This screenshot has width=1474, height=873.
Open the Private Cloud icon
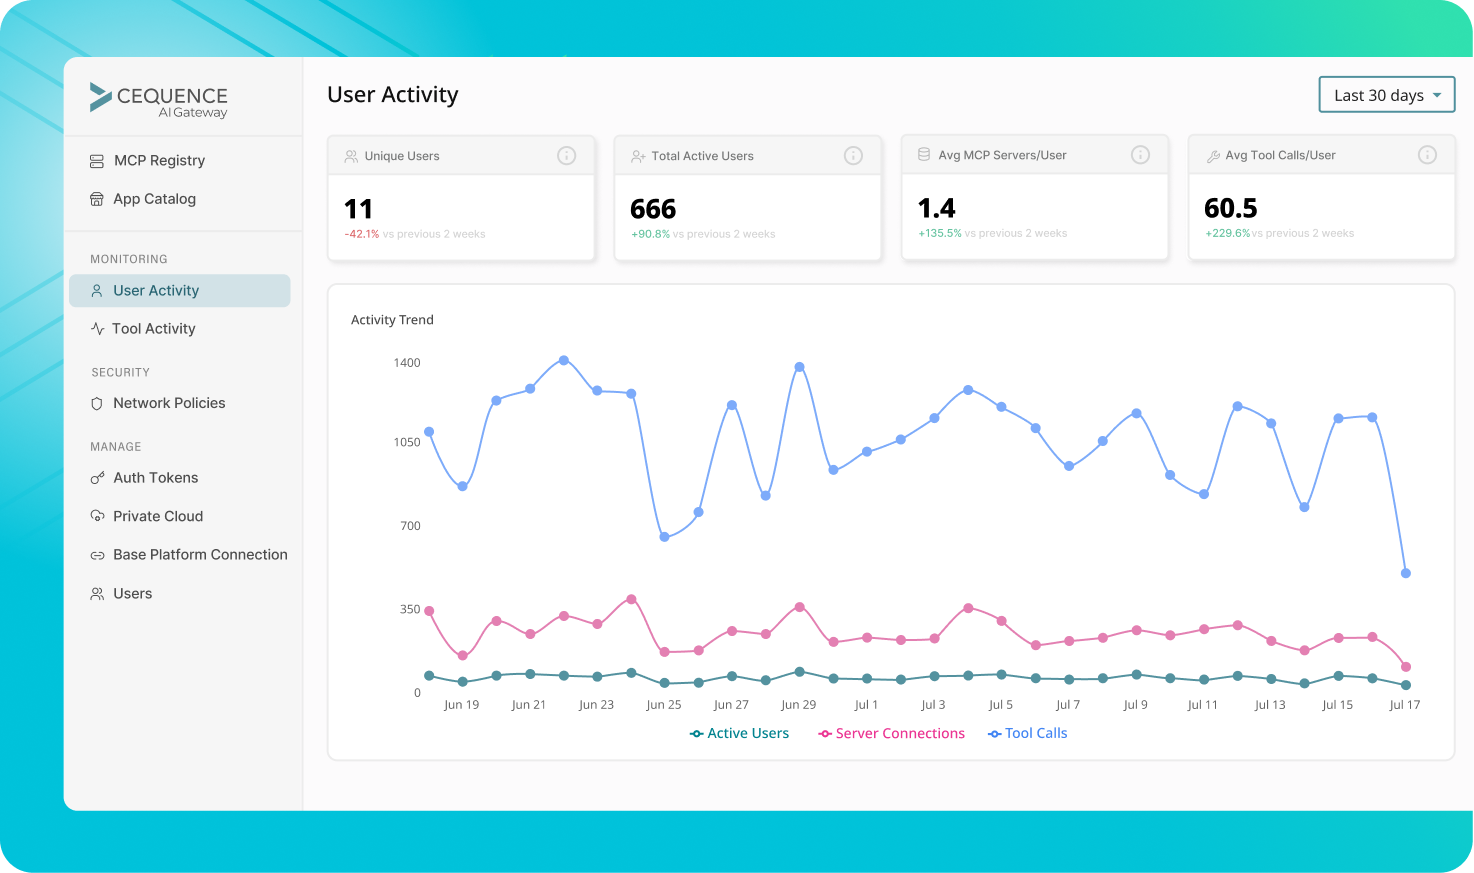[96, 515]
